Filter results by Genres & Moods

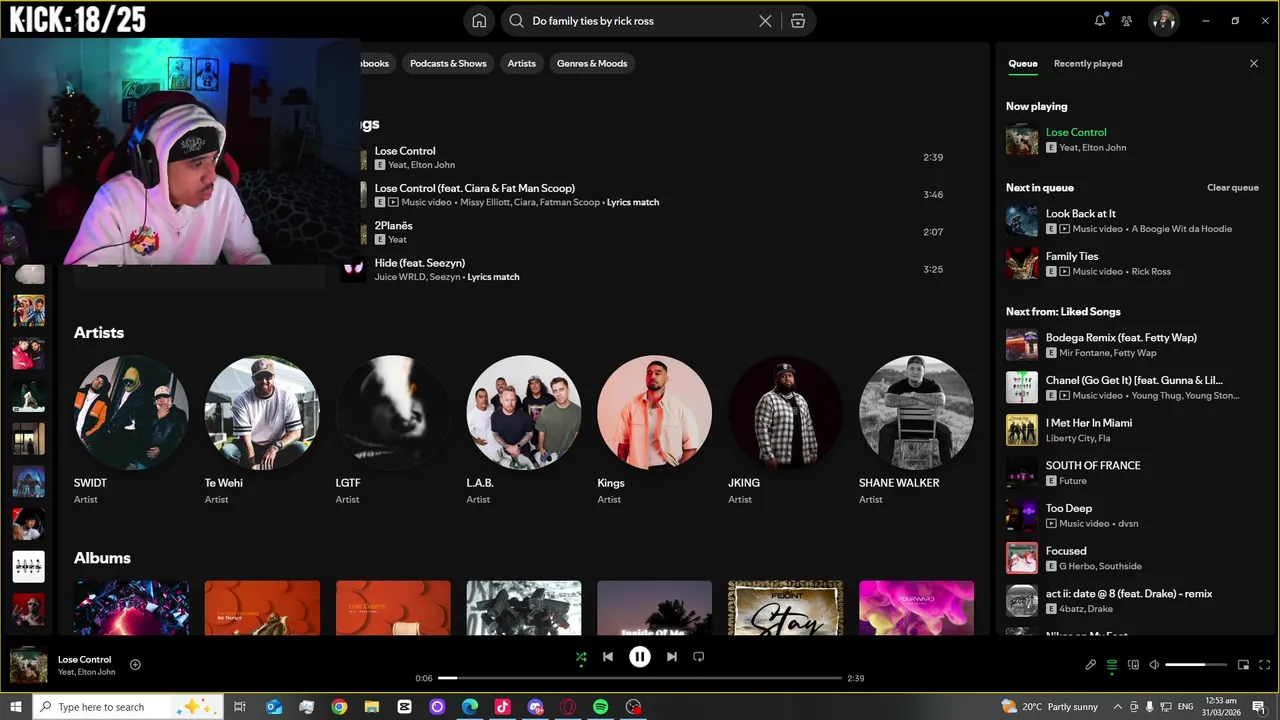[x=592, y=63]
